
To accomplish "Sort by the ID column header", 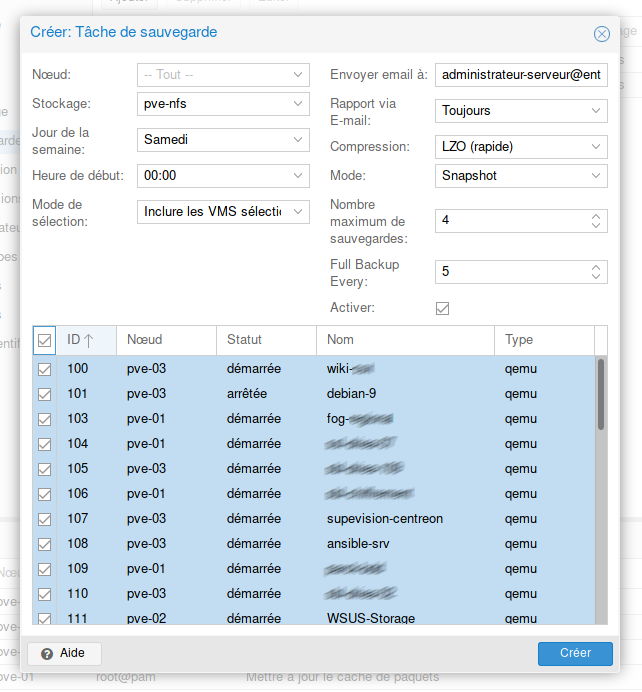I will 86,340.
